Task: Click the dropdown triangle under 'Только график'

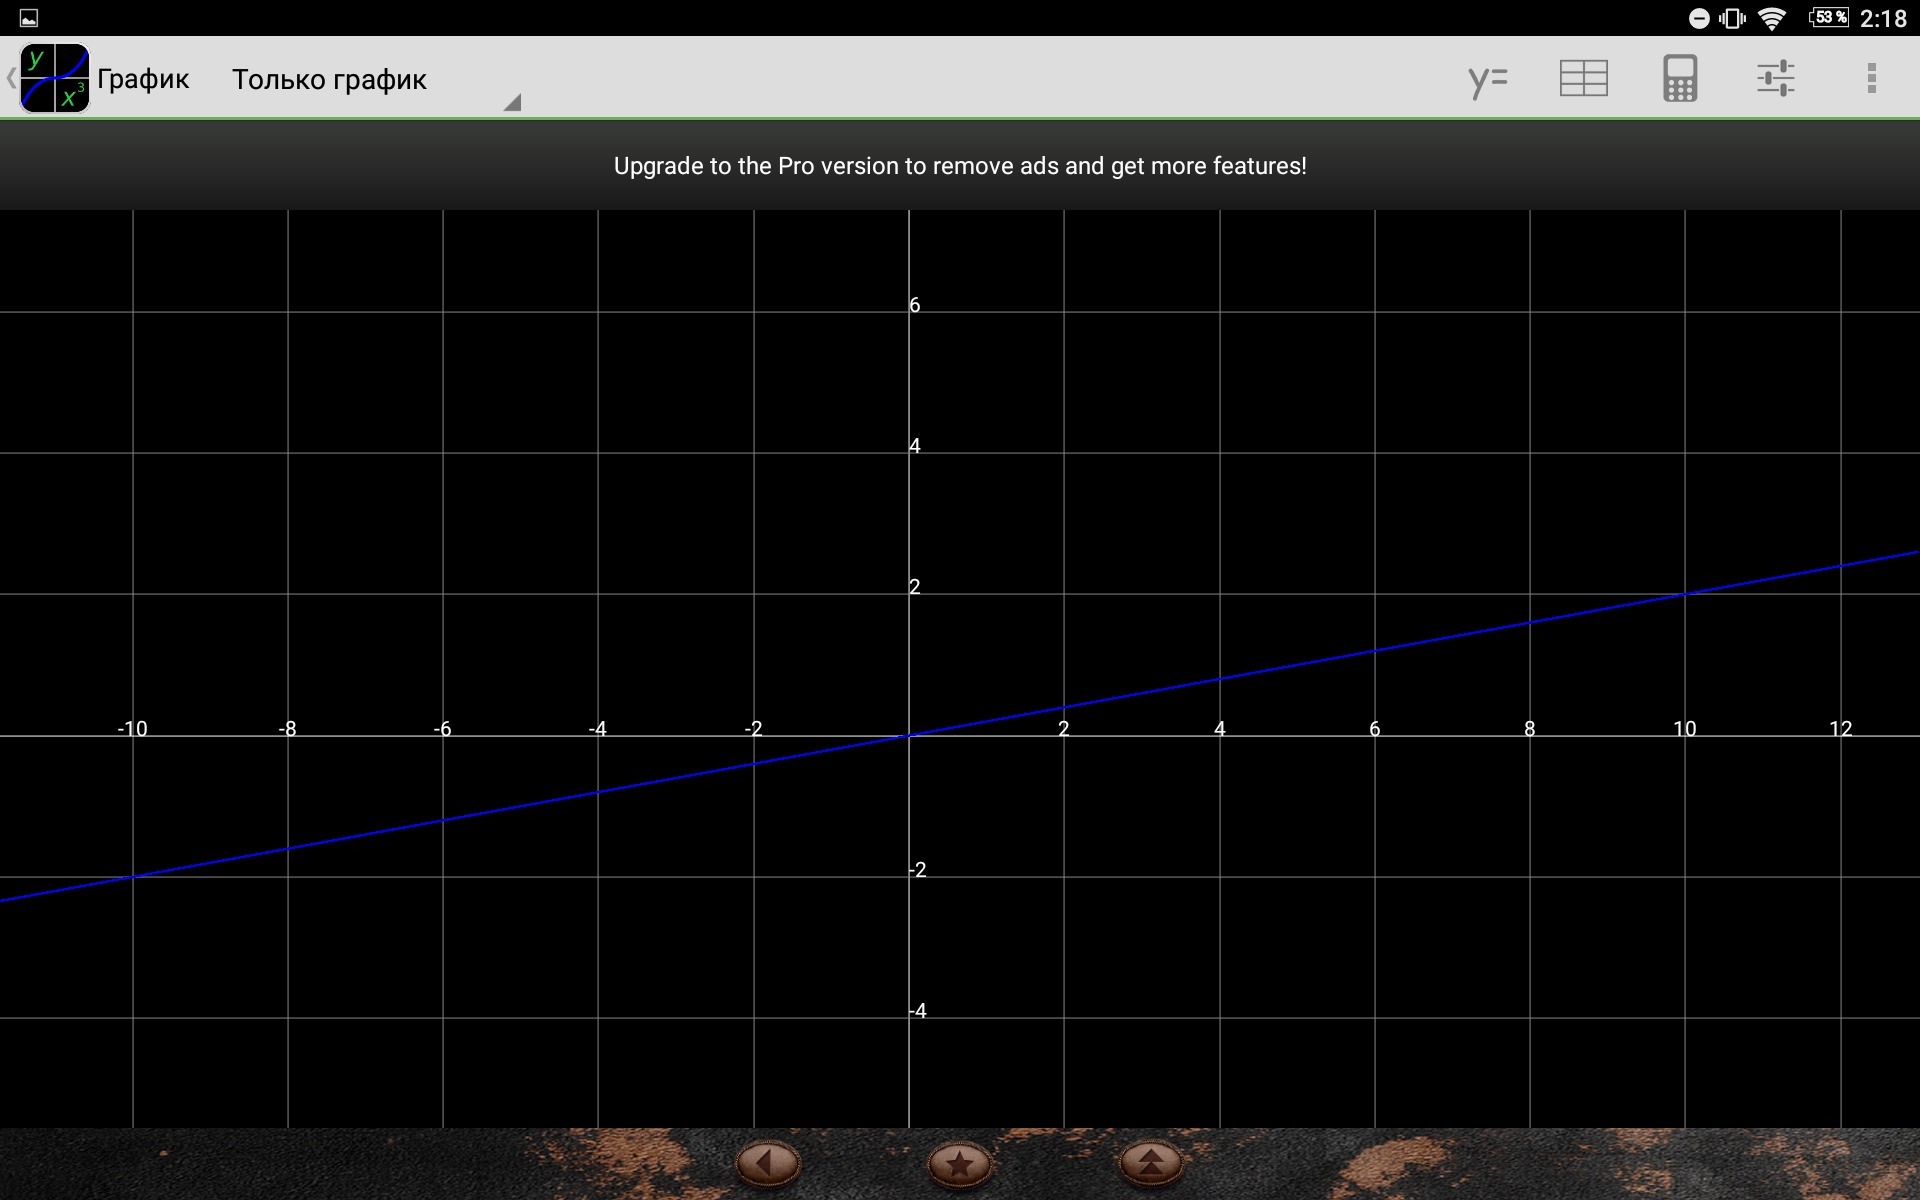Action: tap(512, 102)
